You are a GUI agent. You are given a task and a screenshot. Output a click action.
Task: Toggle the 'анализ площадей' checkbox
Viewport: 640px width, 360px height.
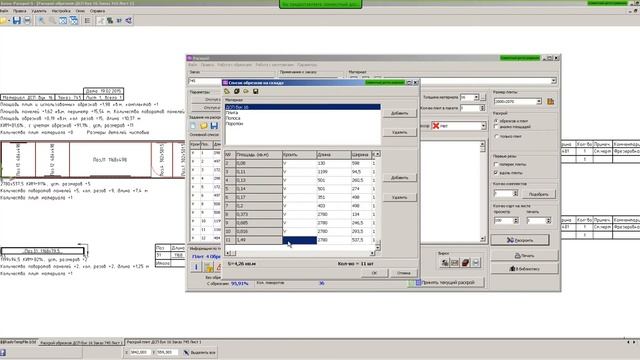point(496,127)
